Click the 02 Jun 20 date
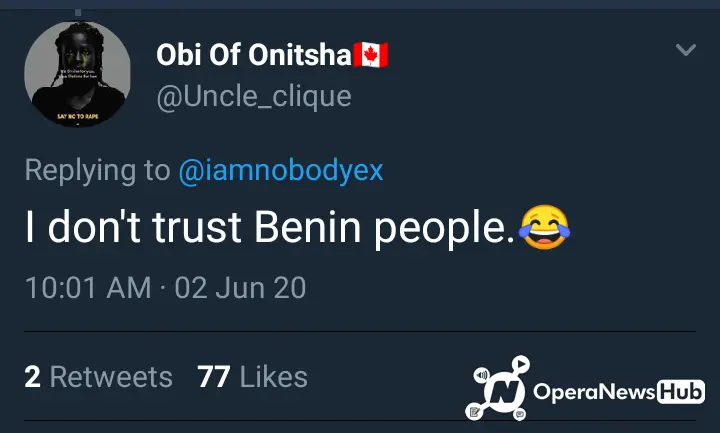The width and height of the screenshot is (720, 433). [240, 288]
